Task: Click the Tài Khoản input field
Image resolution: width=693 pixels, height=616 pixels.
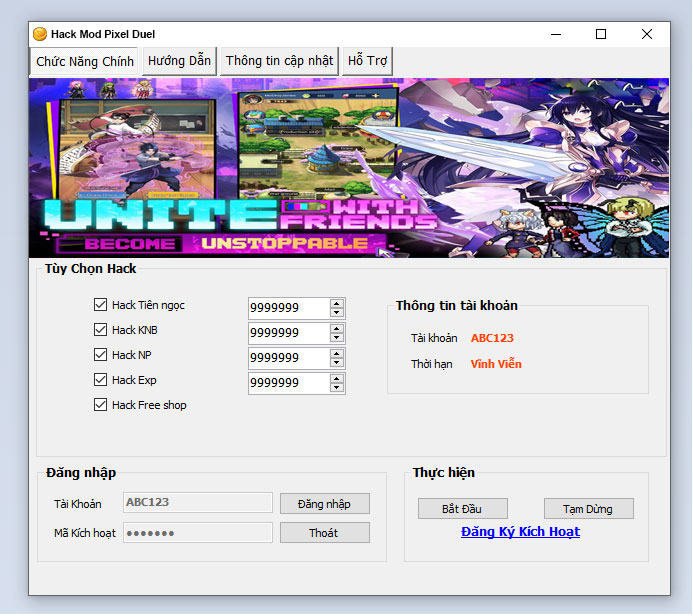Action: [198, 503]
